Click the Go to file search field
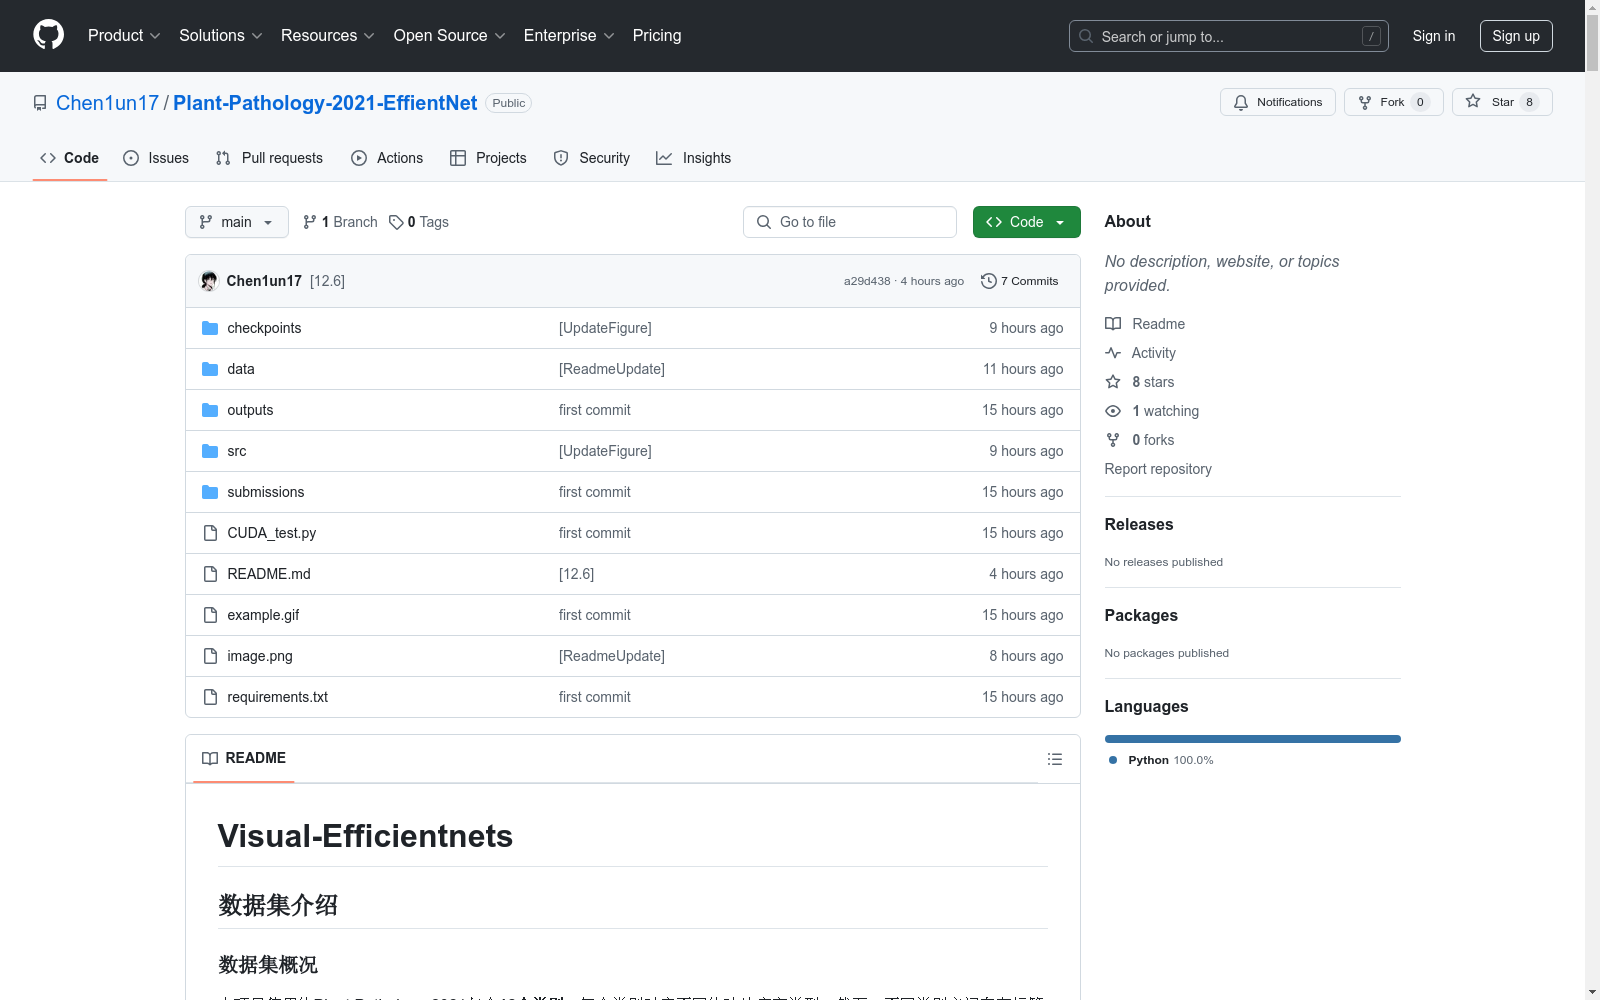The width and height of the screenshot is (1600, 1000). coord(850,222)
